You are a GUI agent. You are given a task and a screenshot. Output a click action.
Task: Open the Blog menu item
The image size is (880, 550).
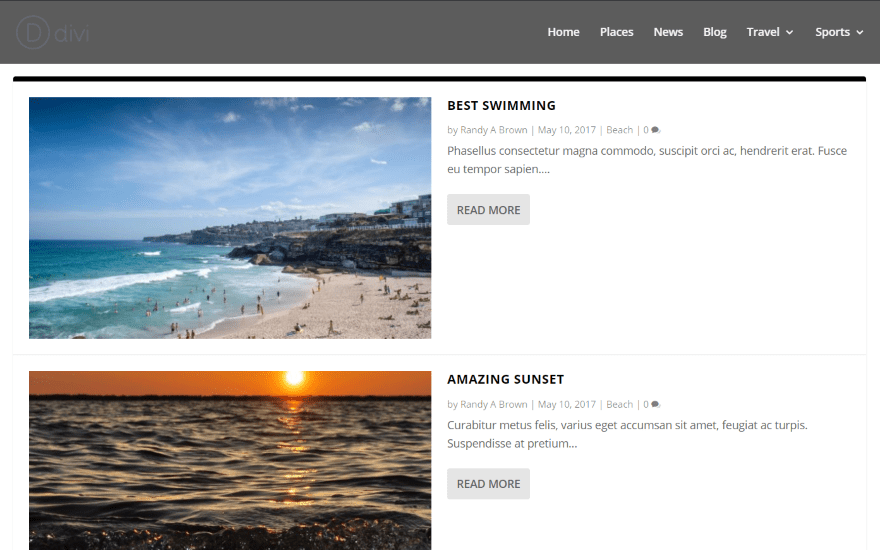tap(714, 32)
